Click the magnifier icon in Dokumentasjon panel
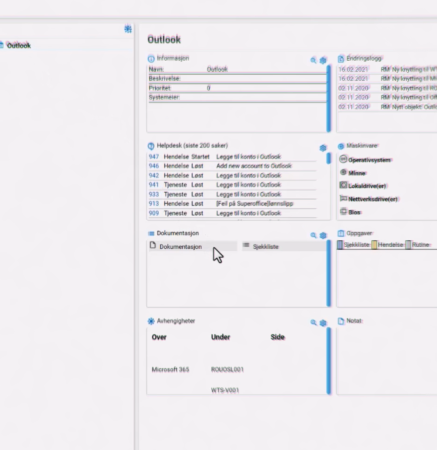The width and height of the screenshot is (437, 450). click(x=313, y=235)
